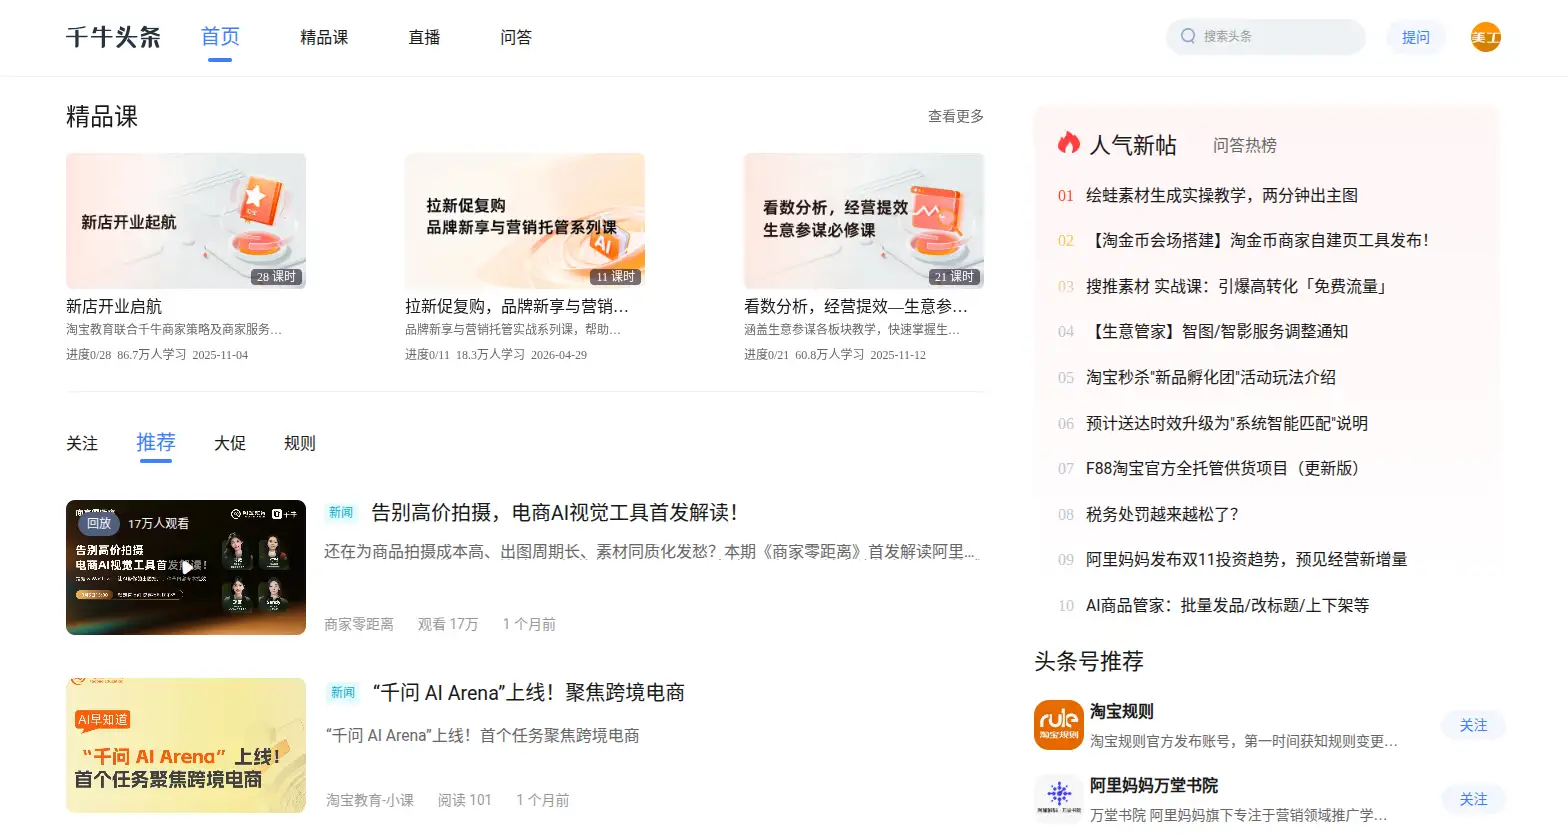Open hot post 淘宝秒杀"新品孵化团"活动玩法介绍
Image resolution: width=1568 pixels, height=836 pixels.
[1211, 377]
